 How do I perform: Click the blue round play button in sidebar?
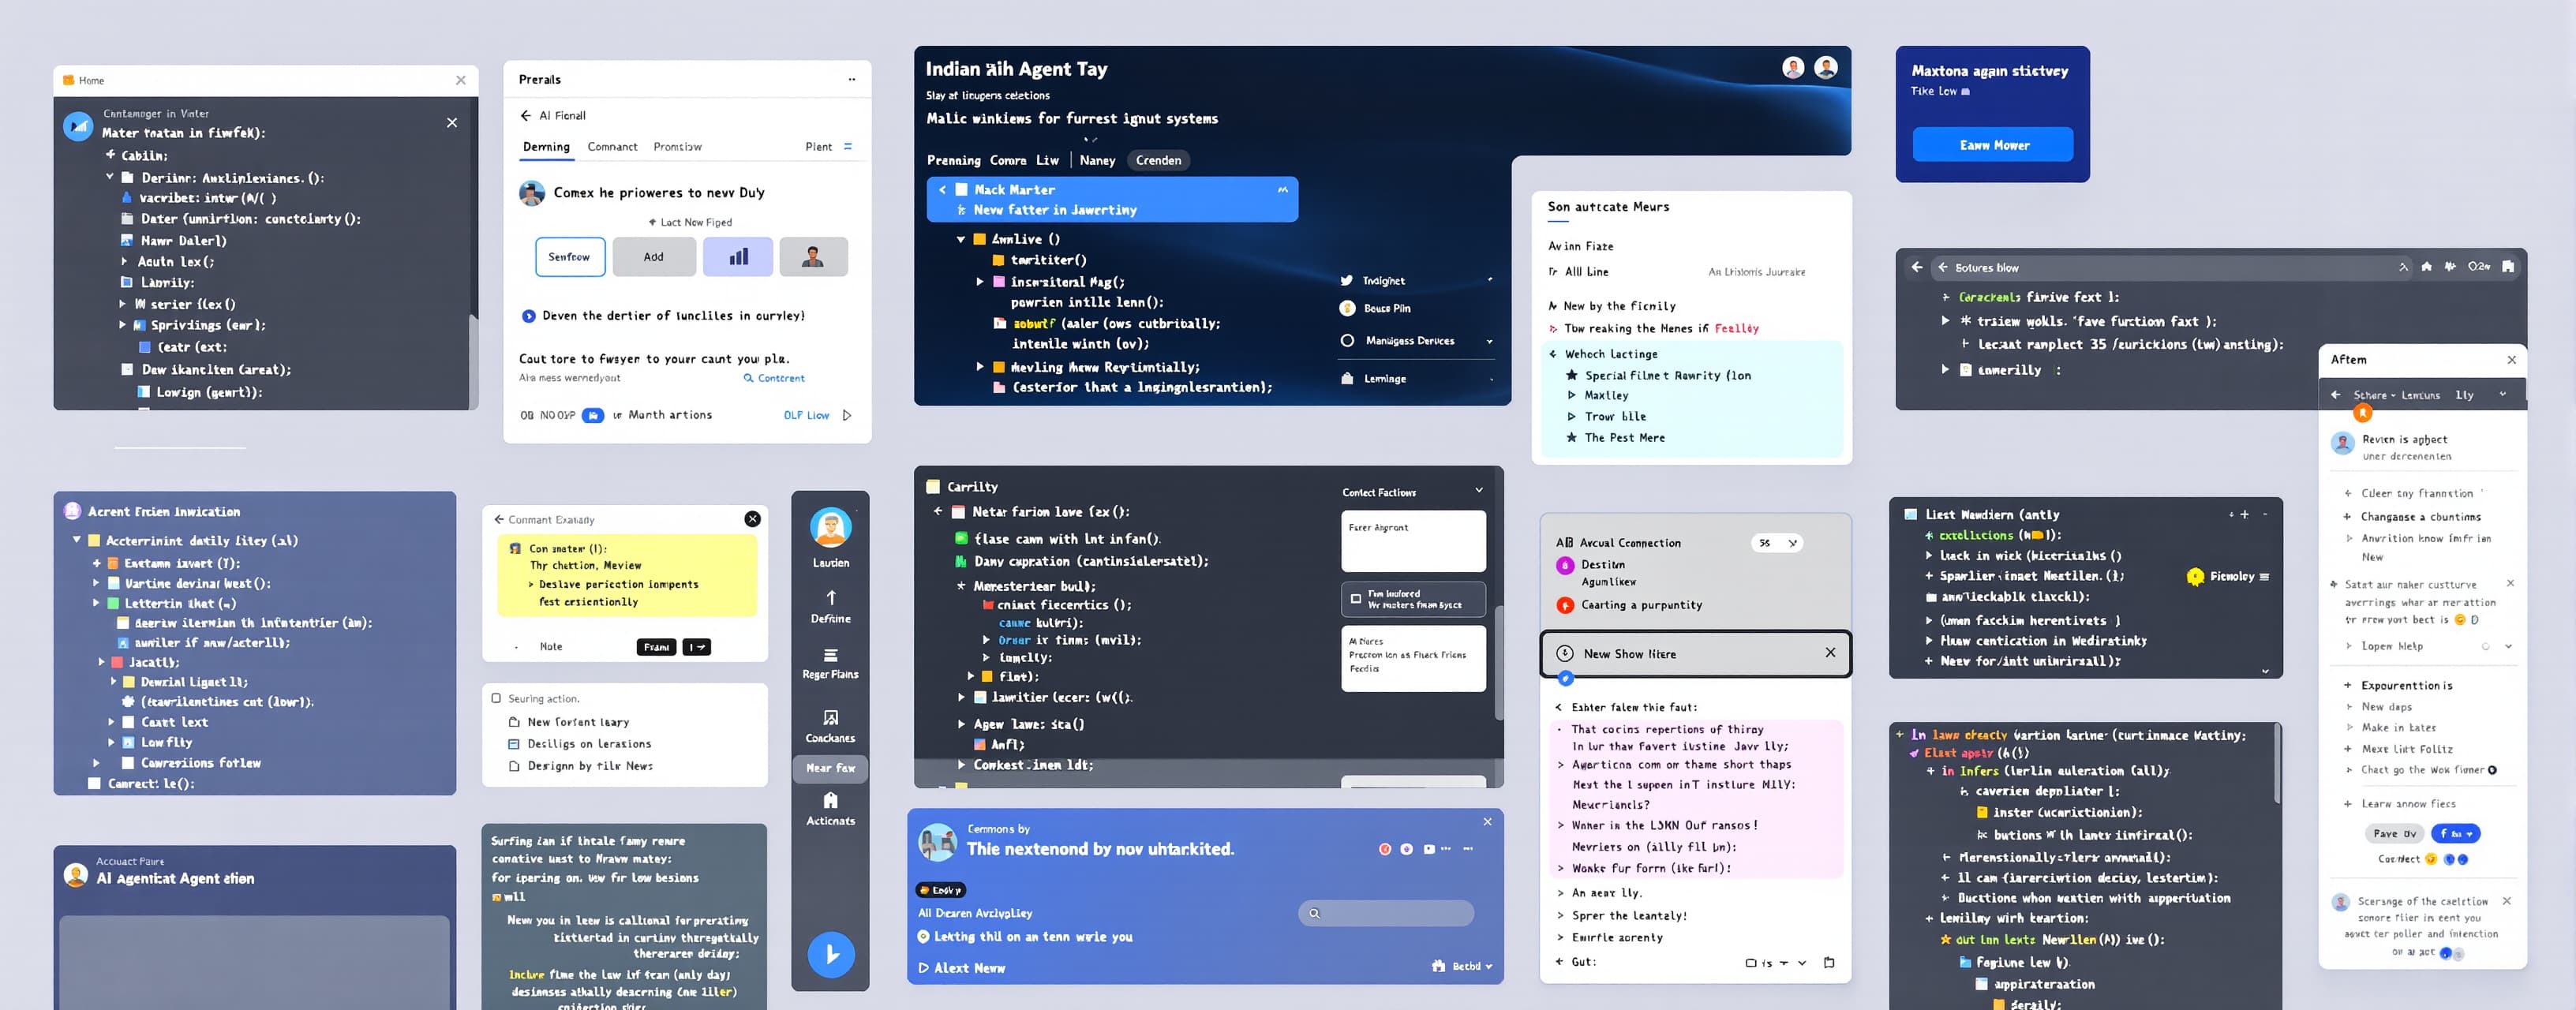click(x=831, y=955)
